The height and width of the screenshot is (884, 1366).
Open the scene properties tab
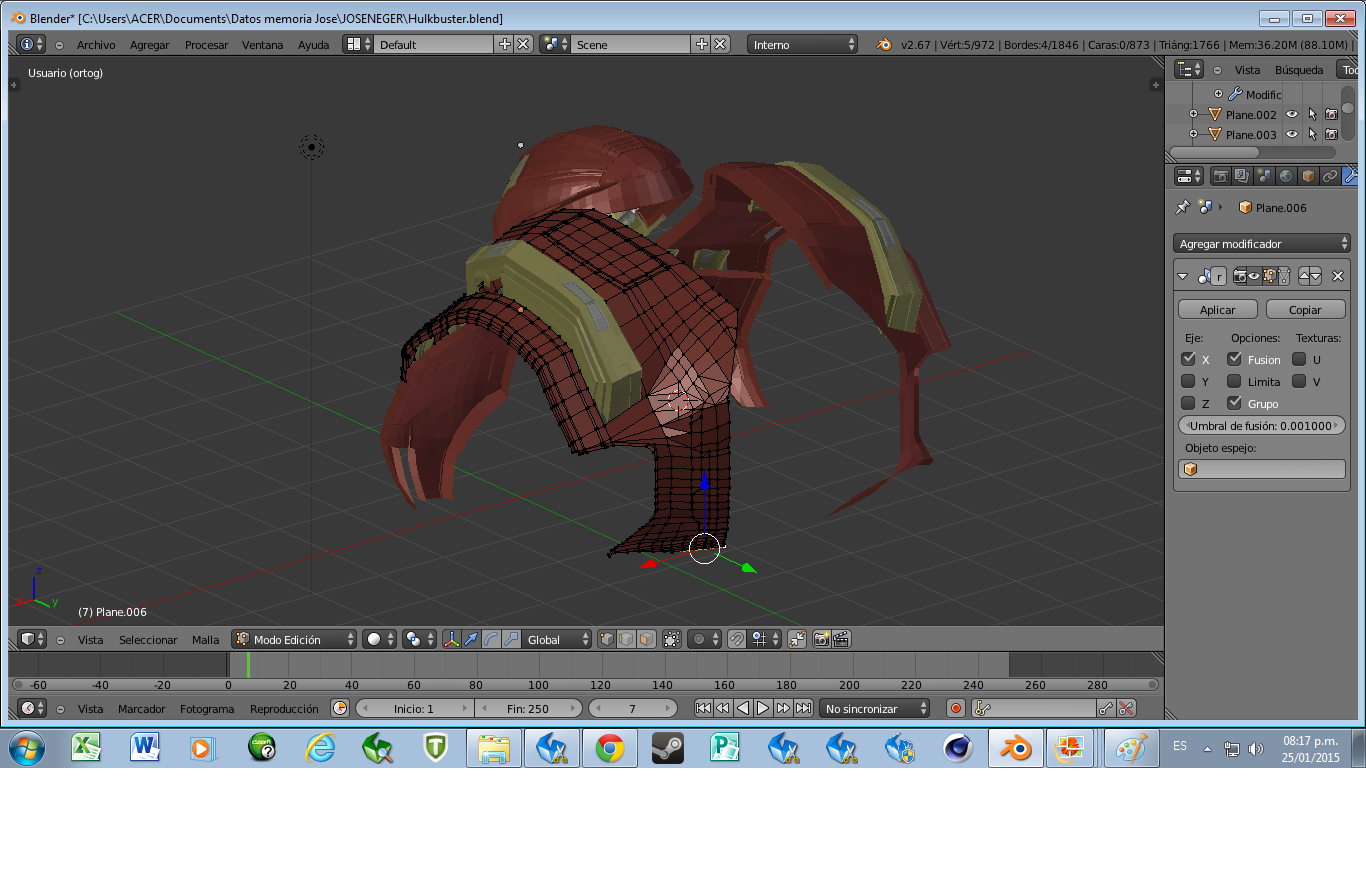[x=1264, y=176]
